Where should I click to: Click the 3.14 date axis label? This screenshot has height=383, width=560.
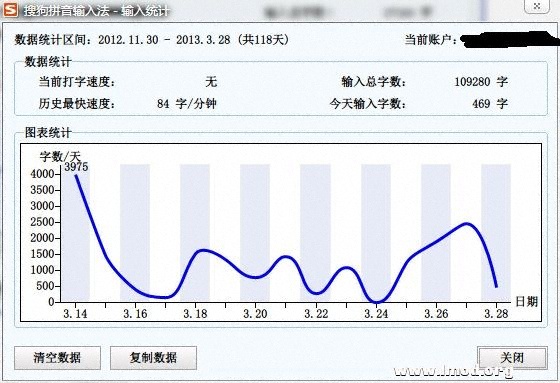coord(75,314)
